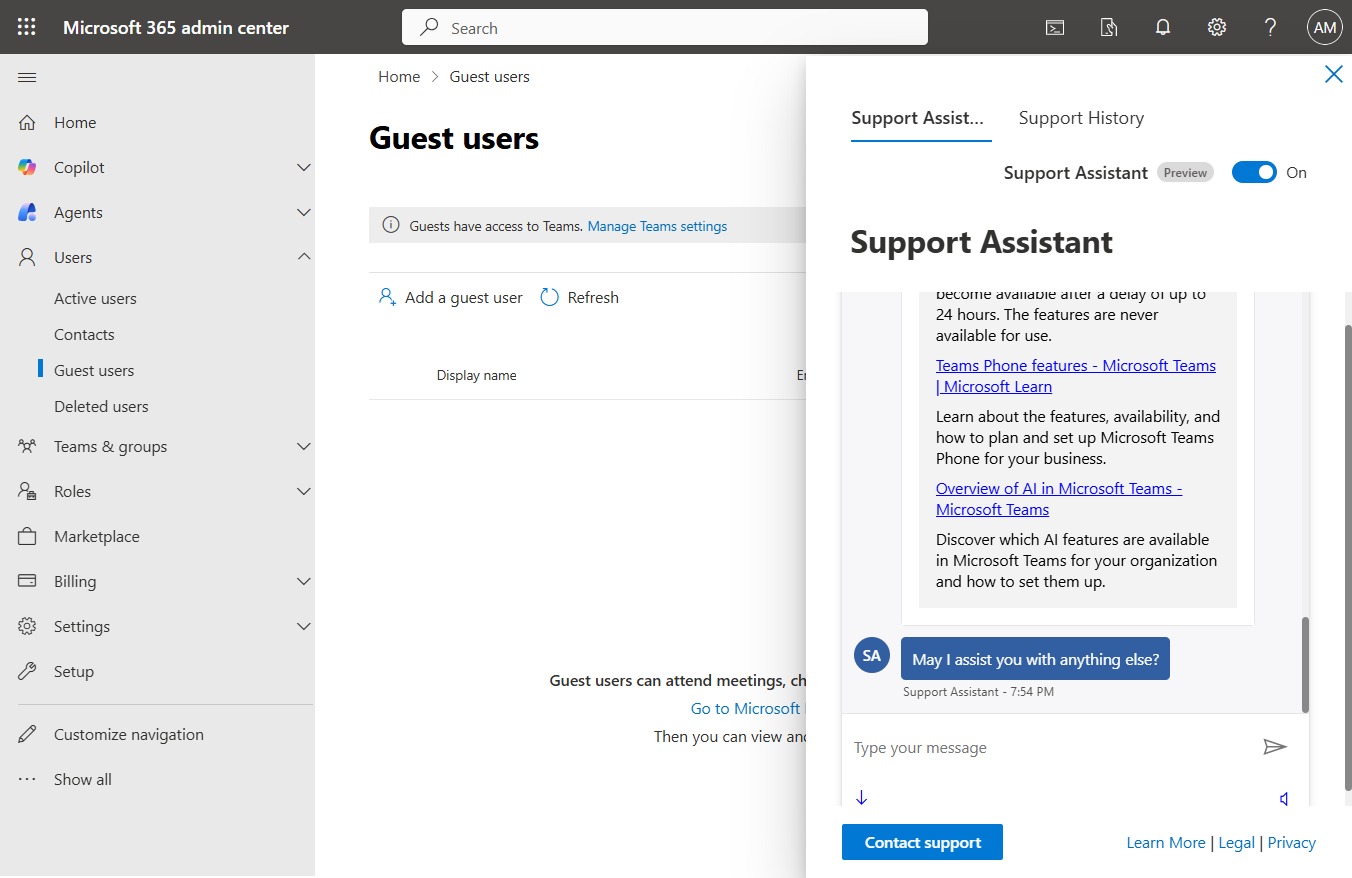1352x878 pixels.
Task: Open Active users in sidebar
Action: tap(95, 298)
